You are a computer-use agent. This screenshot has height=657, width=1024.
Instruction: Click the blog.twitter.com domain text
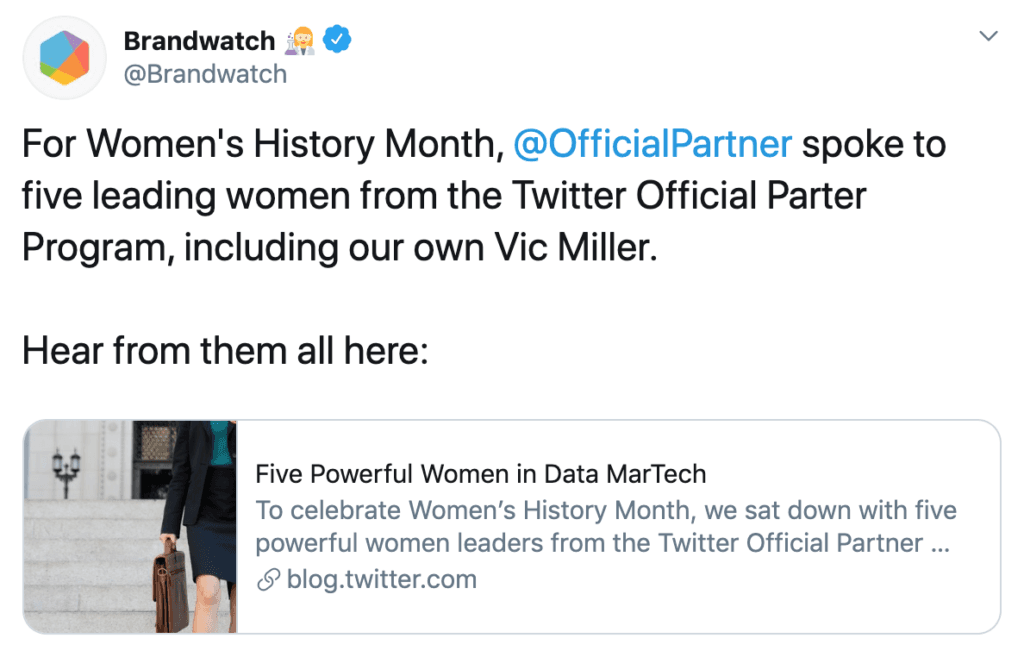tap(381, 579)
